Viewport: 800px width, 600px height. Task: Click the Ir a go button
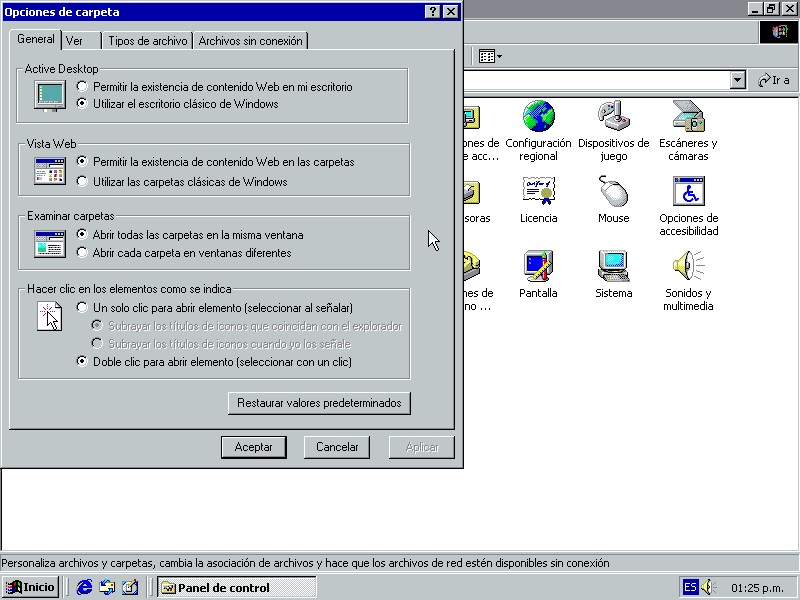click(x=774, y=80)
